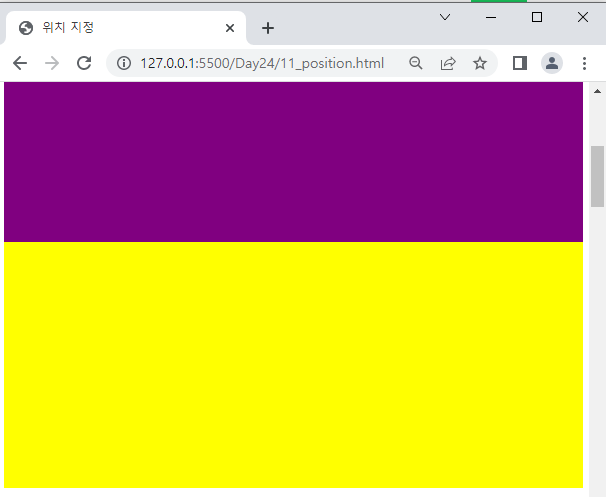
Task: Maximize the browser window
Action: [537, 17]
